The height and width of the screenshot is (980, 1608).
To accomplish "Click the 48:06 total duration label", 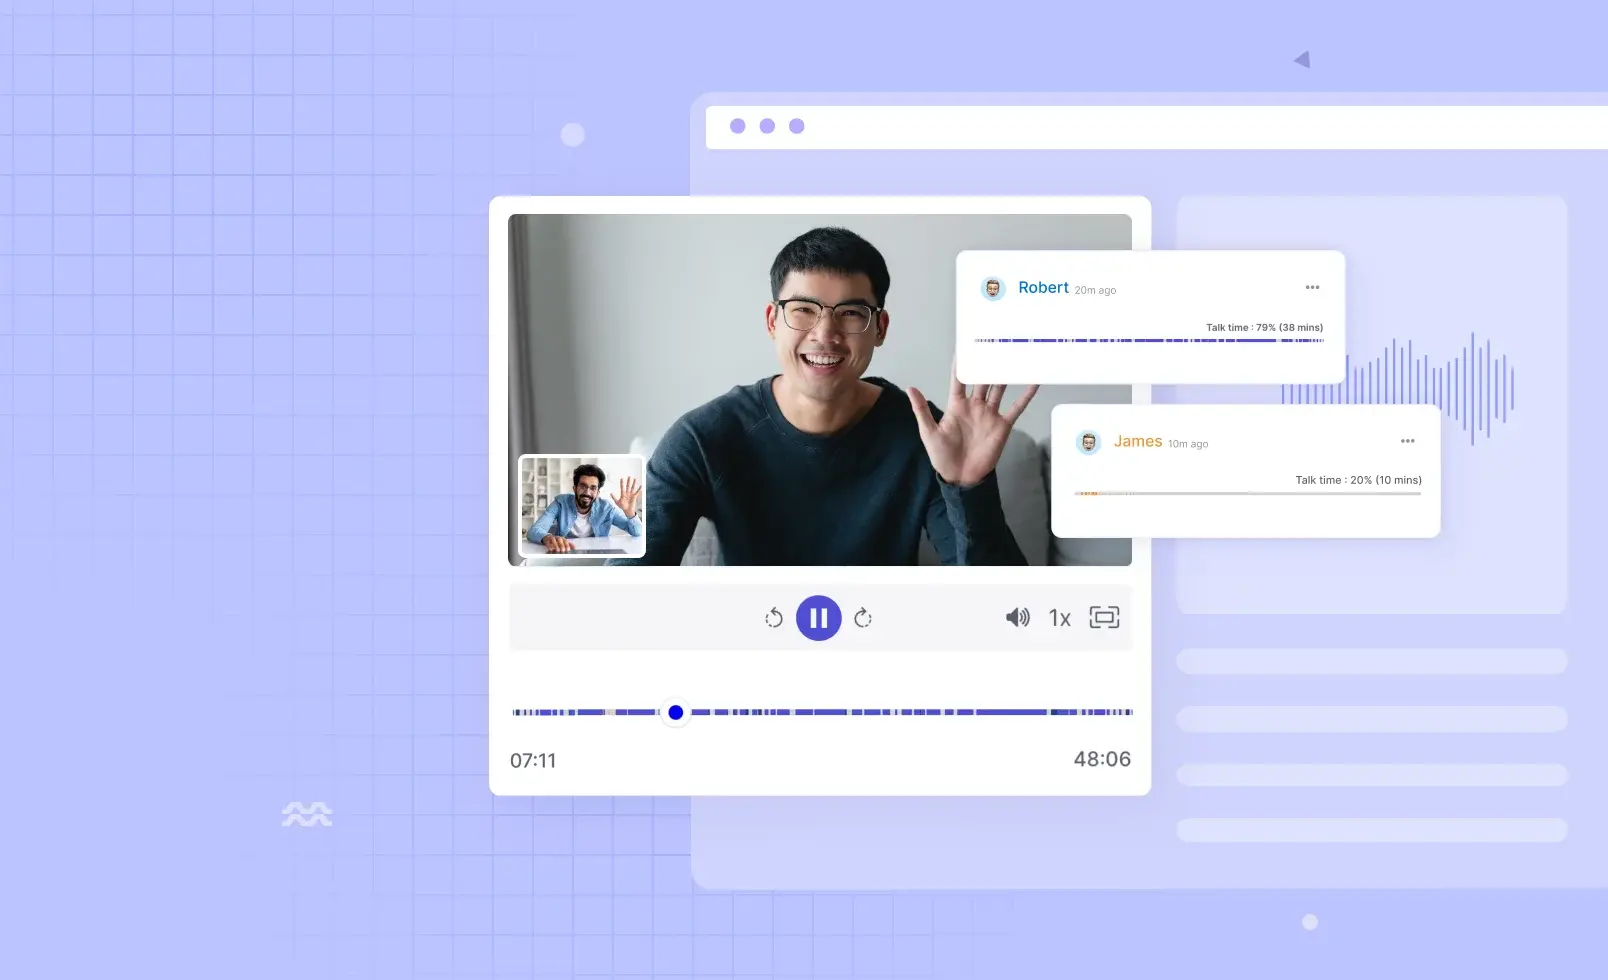I will (1102, 759).
